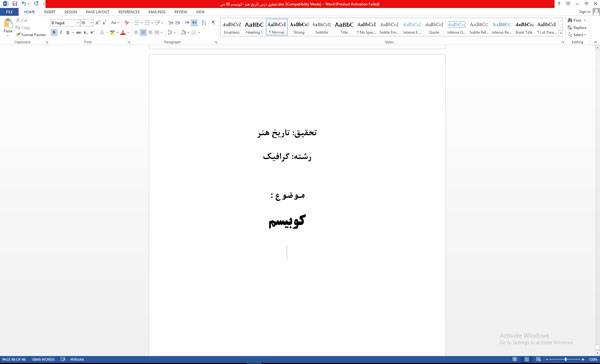Shrink the font size
This screenshot has width=600, height=364.
click(104, 23)
